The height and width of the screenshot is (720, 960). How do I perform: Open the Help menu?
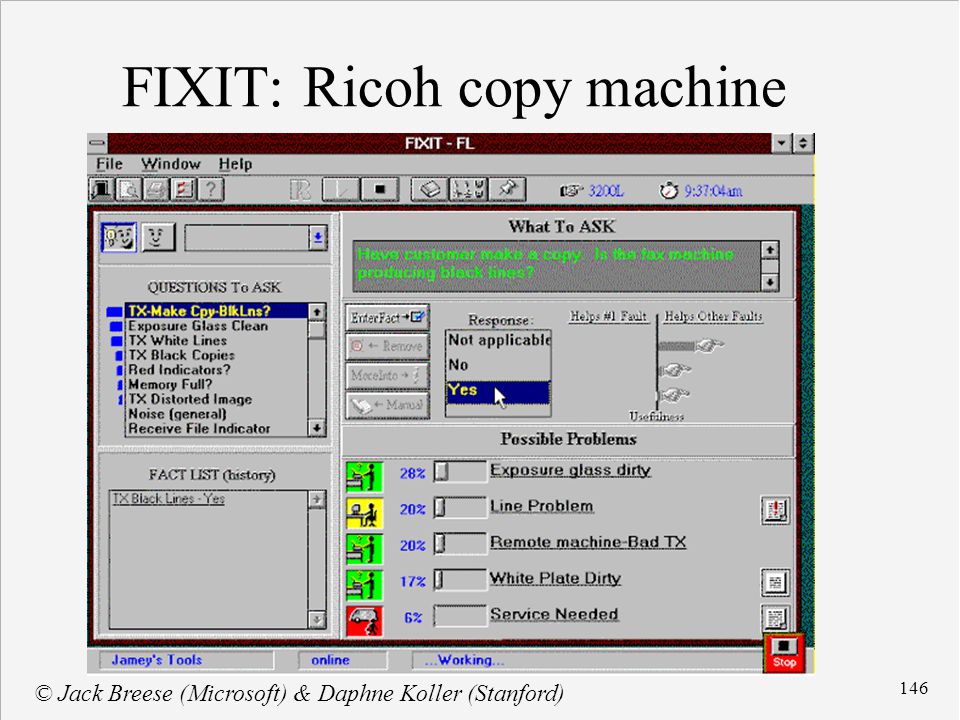236,164
